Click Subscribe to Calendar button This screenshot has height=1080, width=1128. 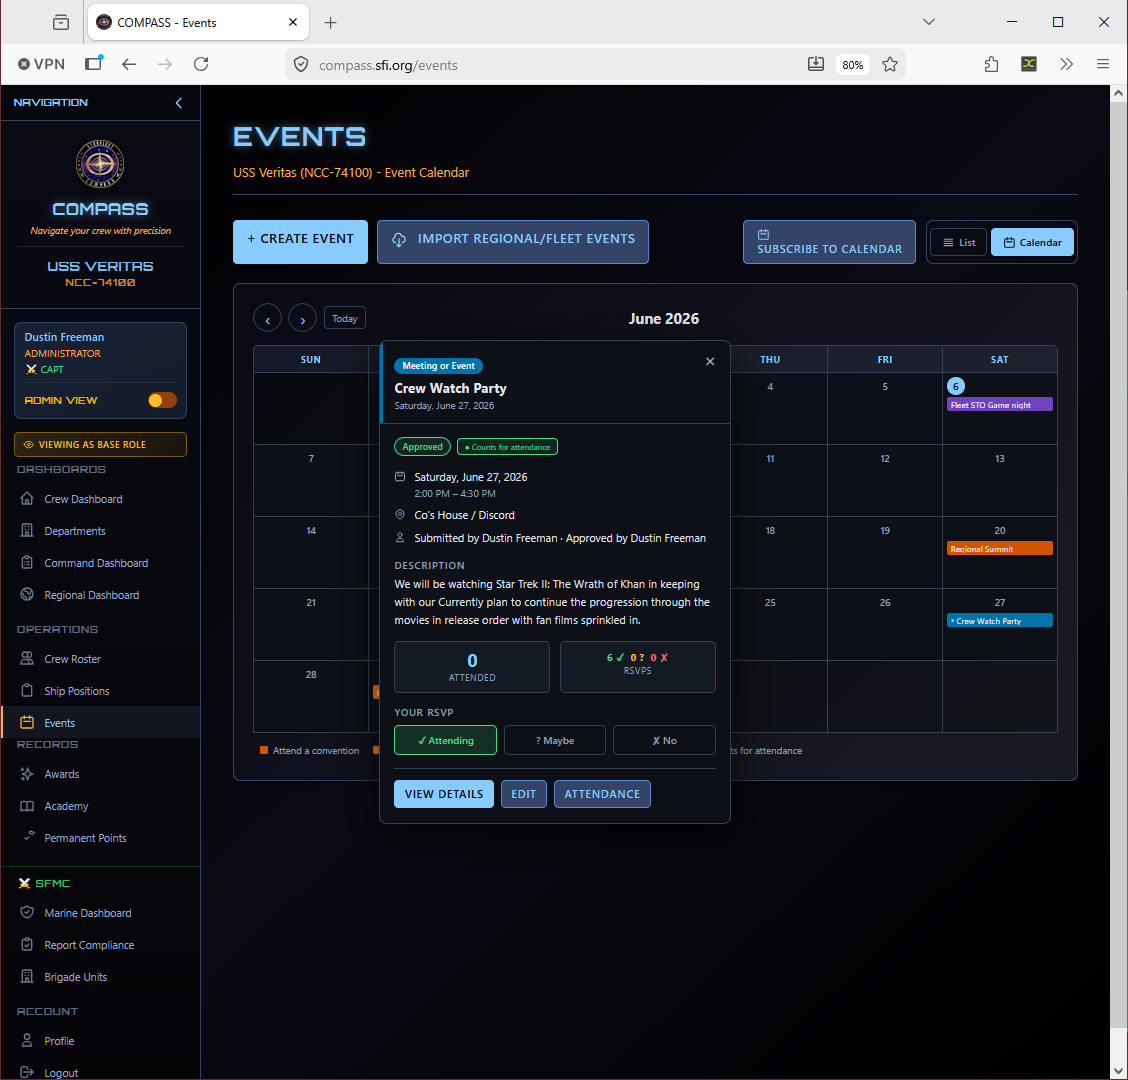829,242
